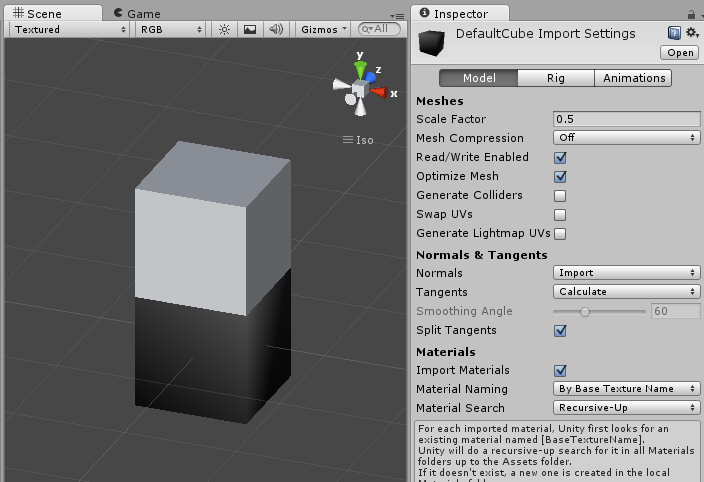Click the Smoothing Angle slider
This screenshot has height=482, width=704.
click(599, 312)
